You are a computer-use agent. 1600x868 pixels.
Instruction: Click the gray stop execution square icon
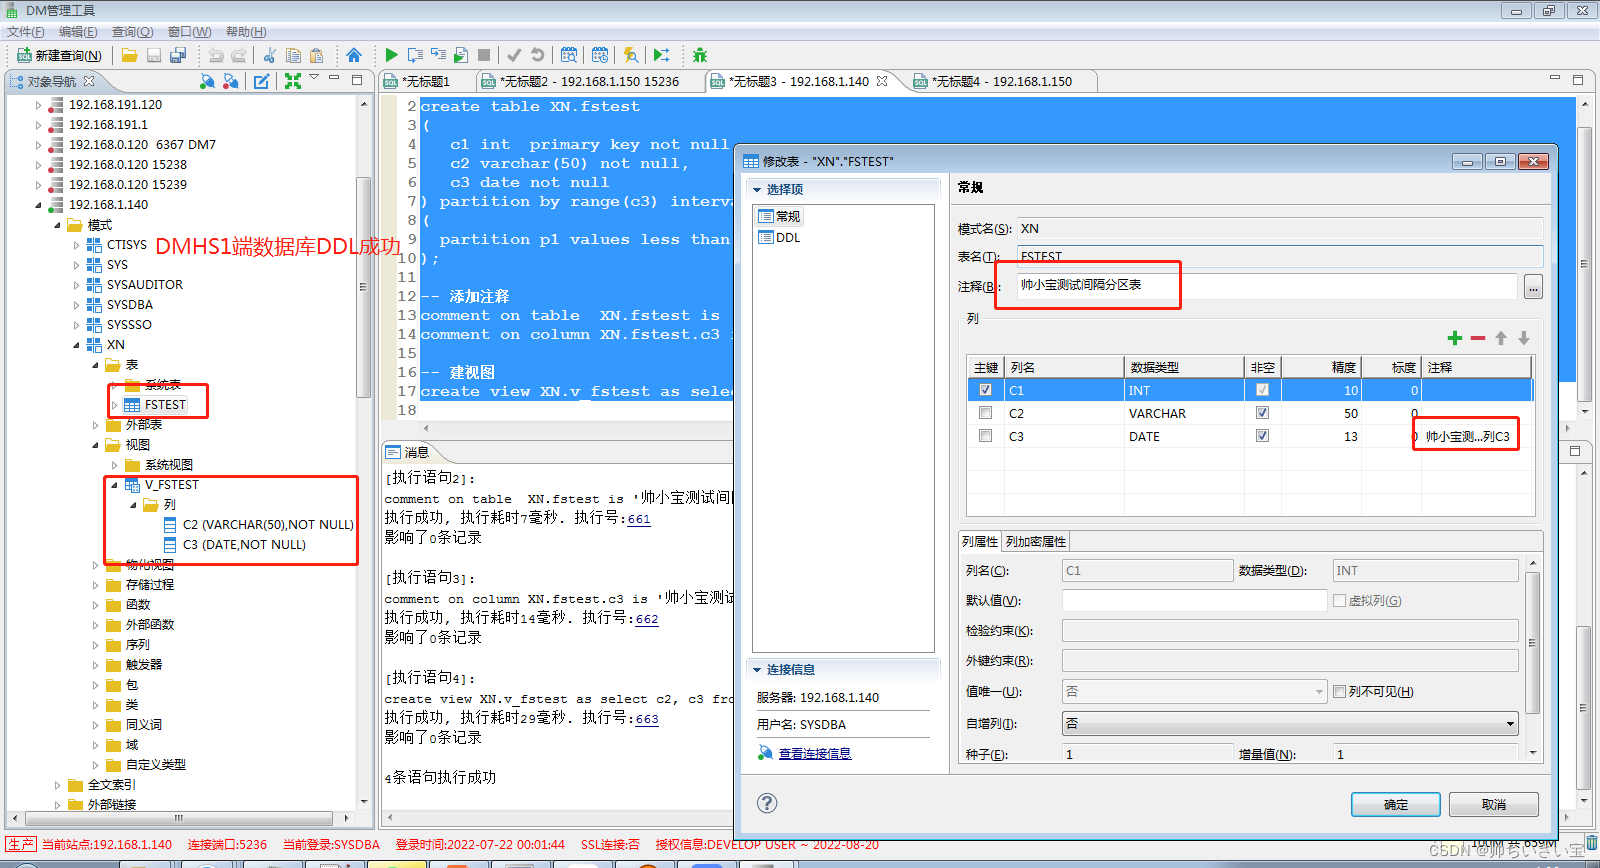coord(484,55)
